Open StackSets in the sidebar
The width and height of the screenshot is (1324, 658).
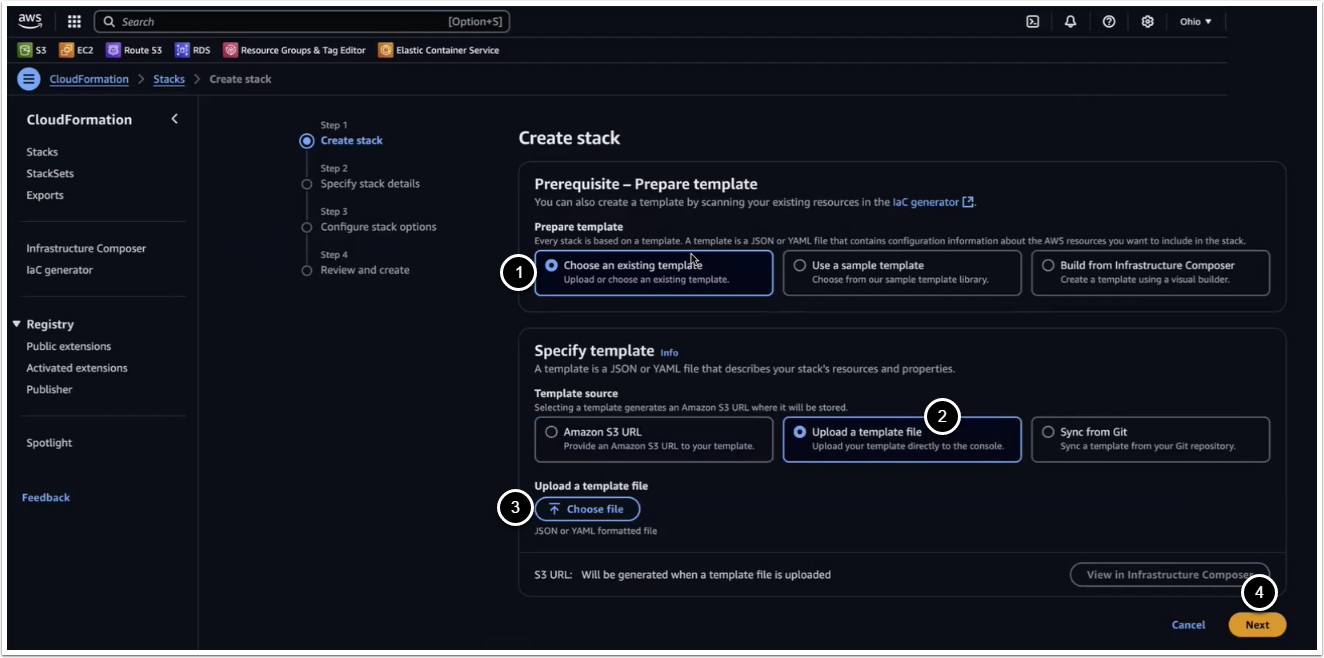(x=50, y=174)
